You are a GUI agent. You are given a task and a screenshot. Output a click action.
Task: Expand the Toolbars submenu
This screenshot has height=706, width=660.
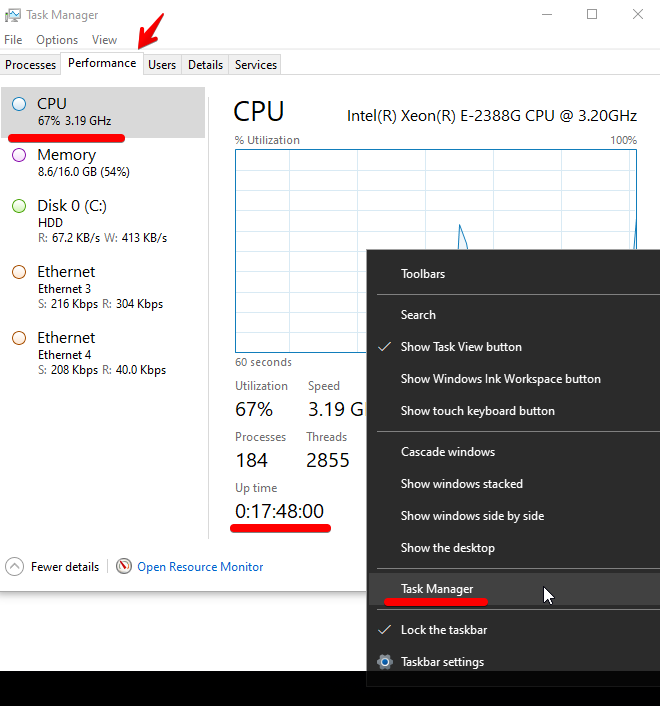click(423, 274)
